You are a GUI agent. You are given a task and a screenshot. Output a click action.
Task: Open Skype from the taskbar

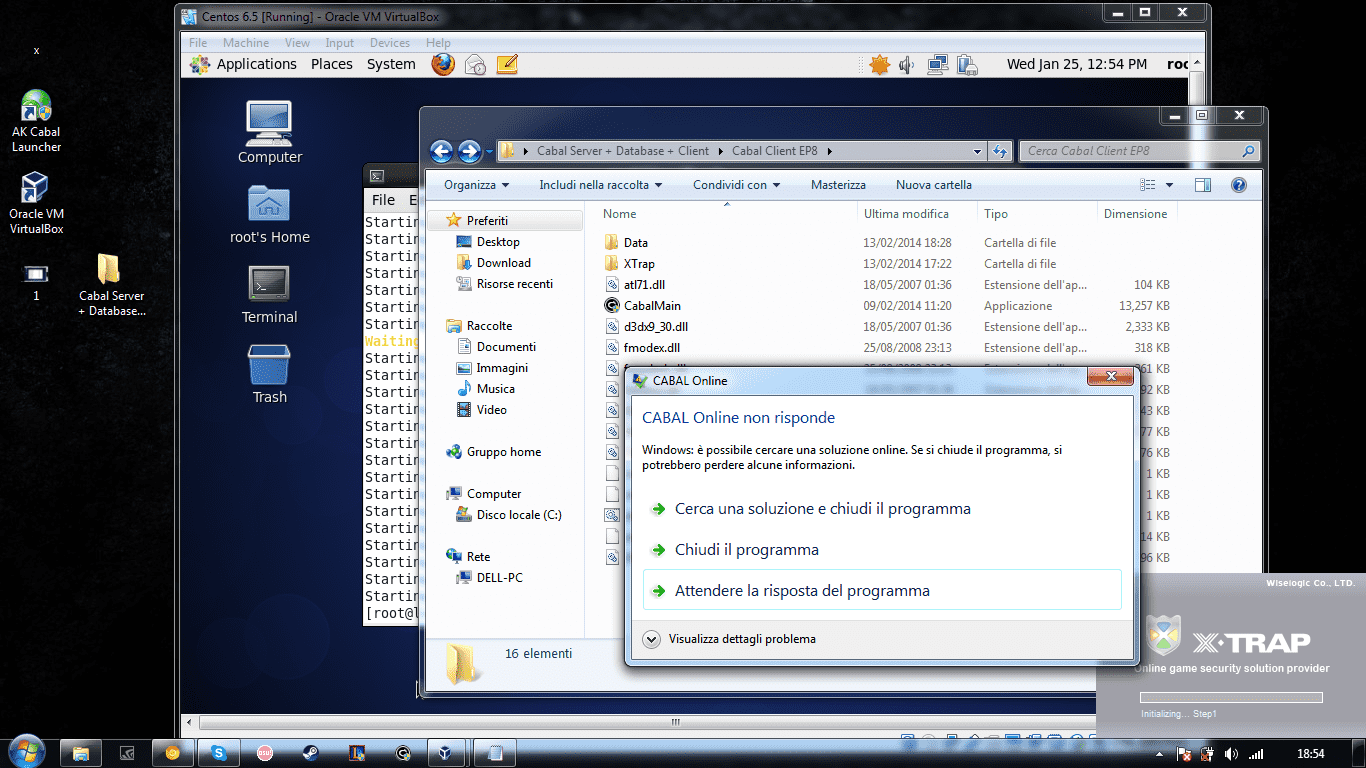(219, 752)
